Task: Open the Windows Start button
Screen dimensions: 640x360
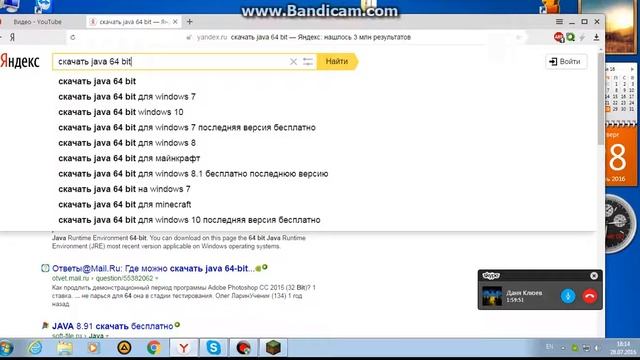Action: tap(7, 348)
